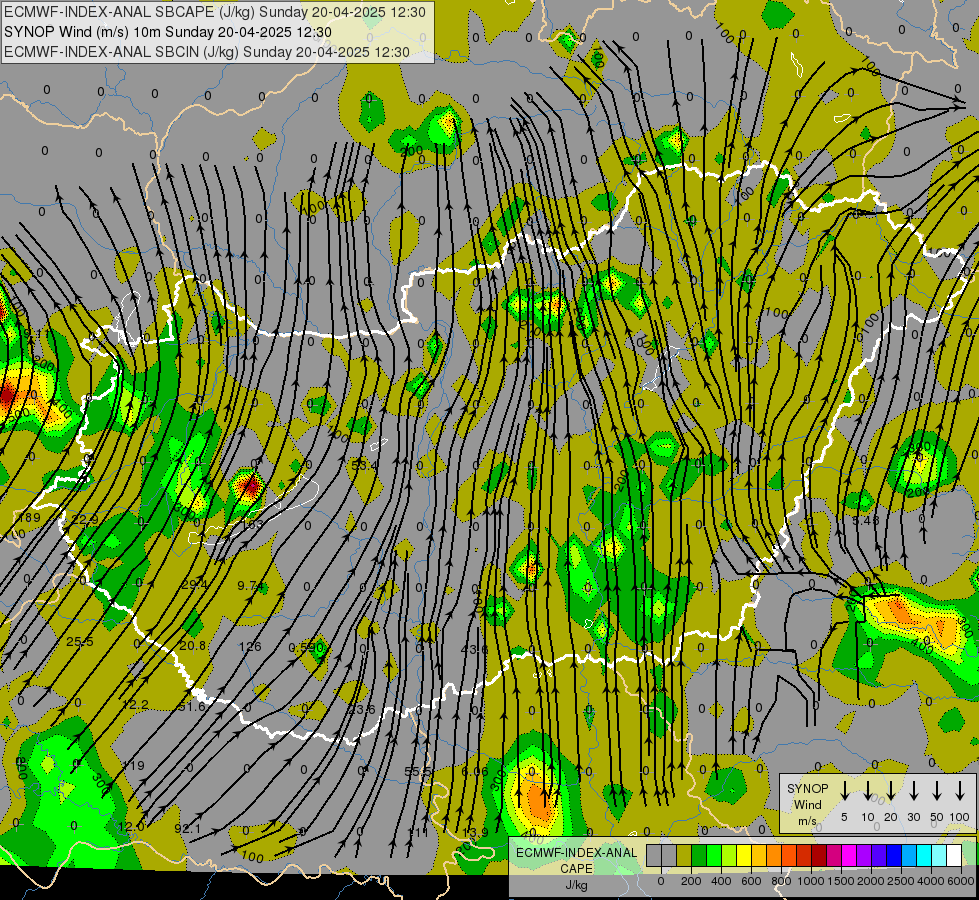The height and width of the screenshot is (900, 979).
Task: Click the 1000 label on CAPE color scale
Action: (811, 881)
